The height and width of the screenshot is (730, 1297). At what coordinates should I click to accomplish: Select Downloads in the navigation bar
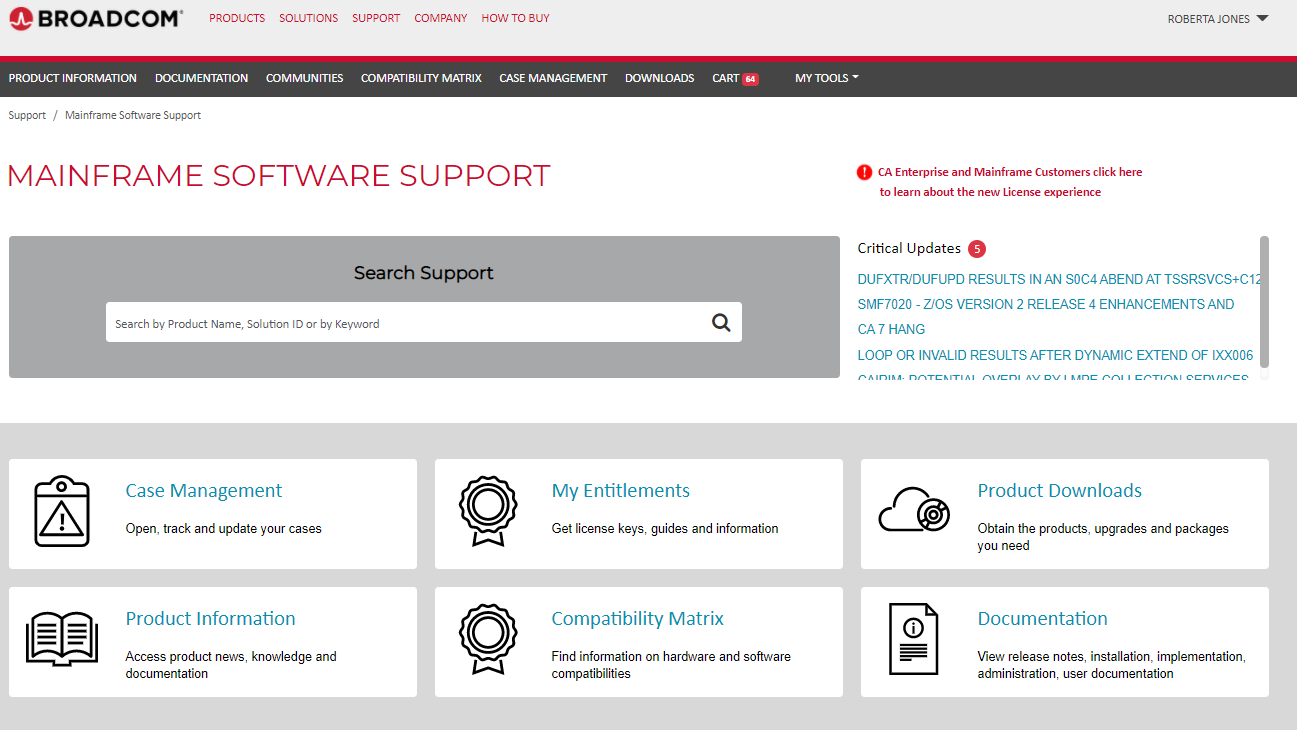click(659, 78)
